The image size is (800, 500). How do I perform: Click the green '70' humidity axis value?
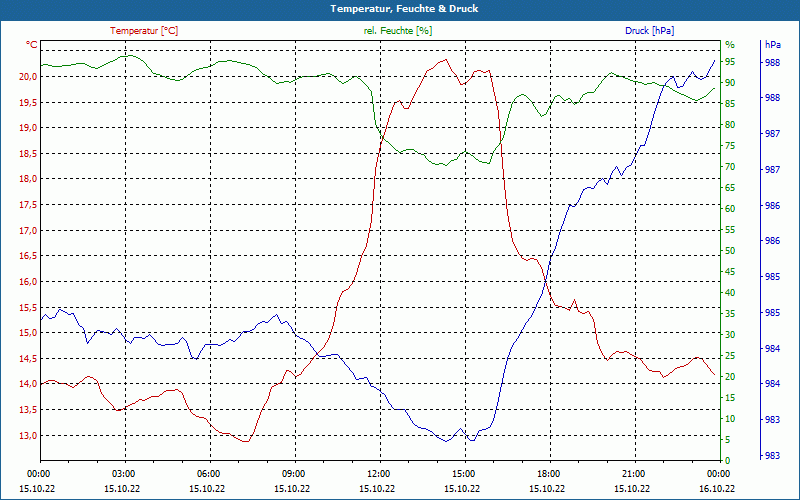[730, 167]
